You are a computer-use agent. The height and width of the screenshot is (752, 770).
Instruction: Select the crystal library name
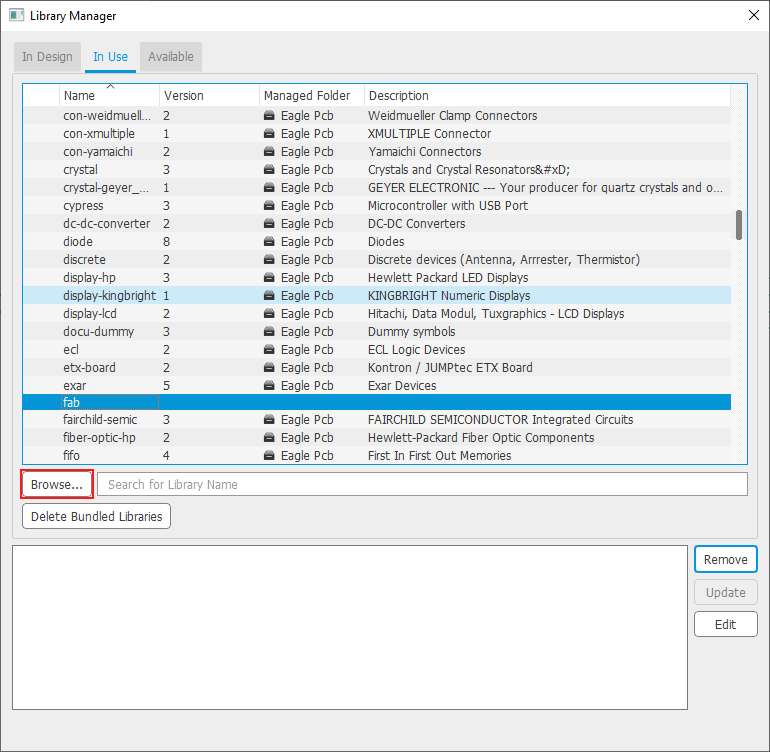tap(80, 169)
